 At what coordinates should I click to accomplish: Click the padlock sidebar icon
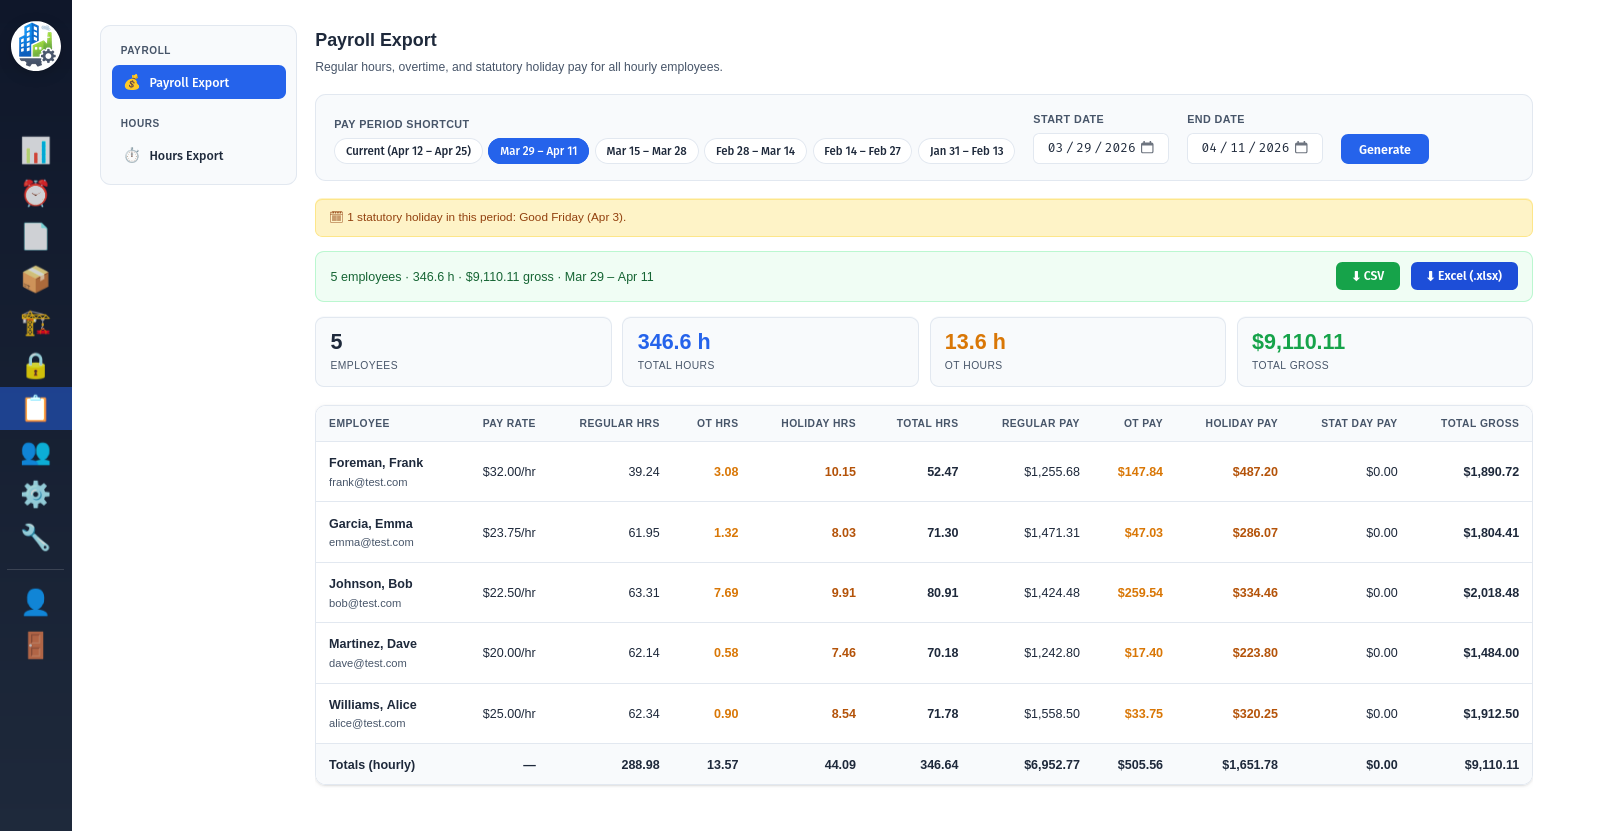(x=35, y=365)
